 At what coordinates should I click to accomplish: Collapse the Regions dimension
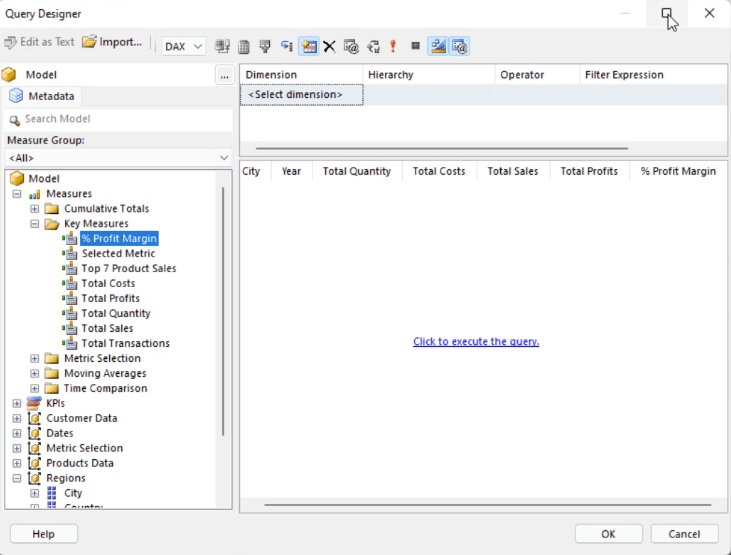(17, 478)
